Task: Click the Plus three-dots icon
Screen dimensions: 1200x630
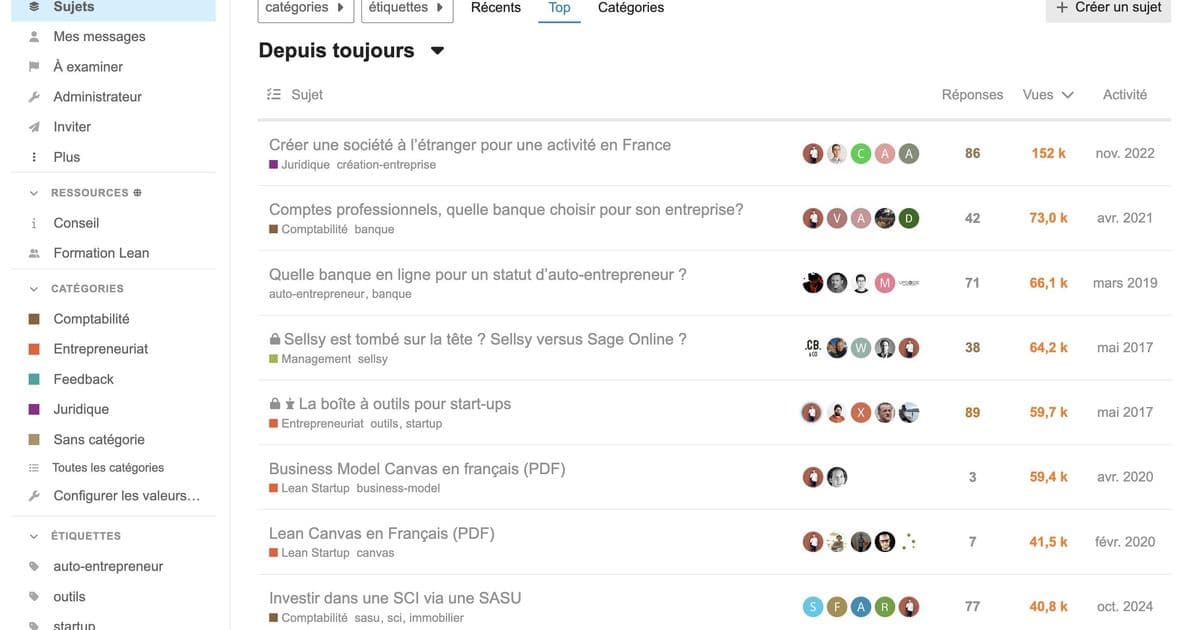Action: (34, 157)
